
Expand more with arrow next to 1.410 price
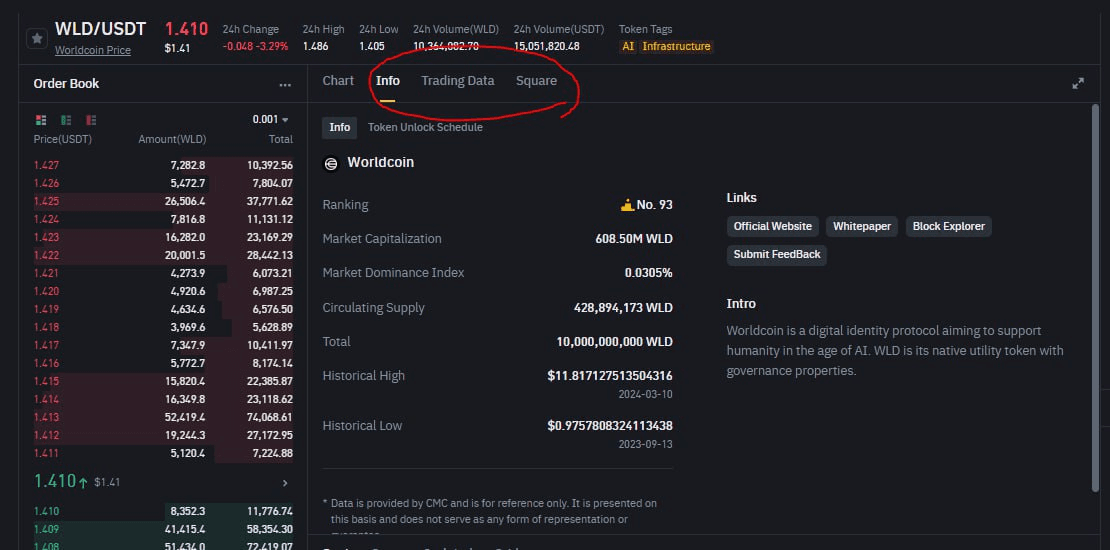click(285, 483)
